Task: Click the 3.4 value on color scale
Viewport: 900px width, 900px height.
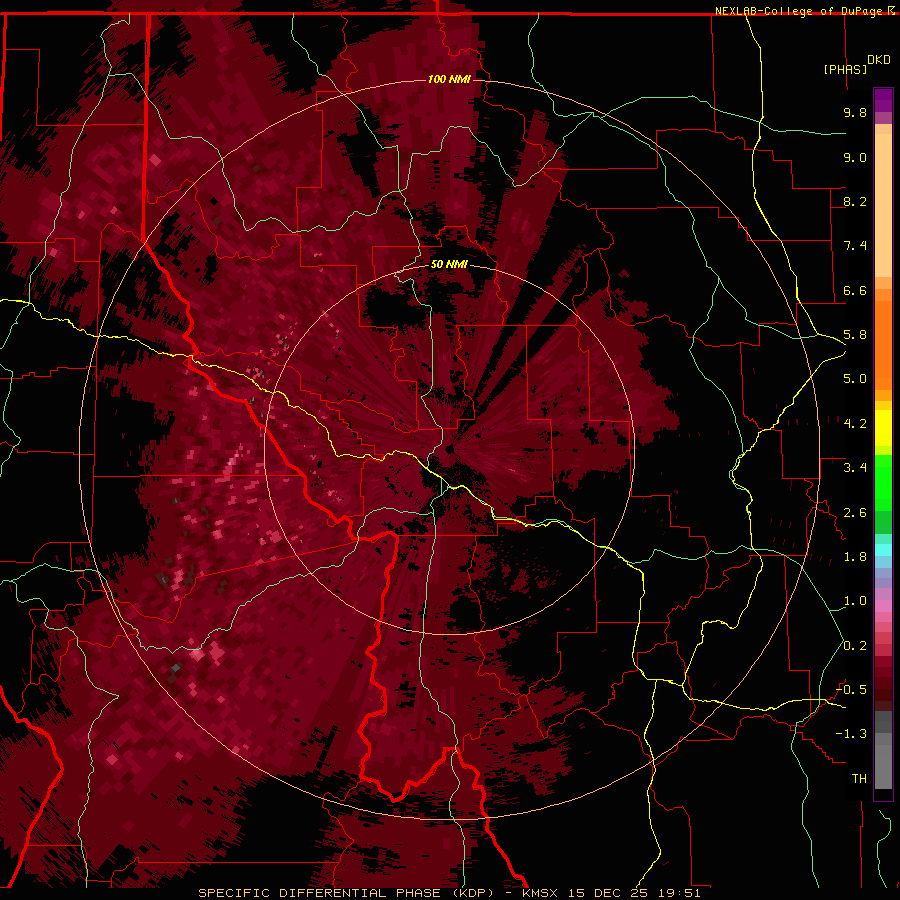Action: pyautogui.click(x=855, y=468)
